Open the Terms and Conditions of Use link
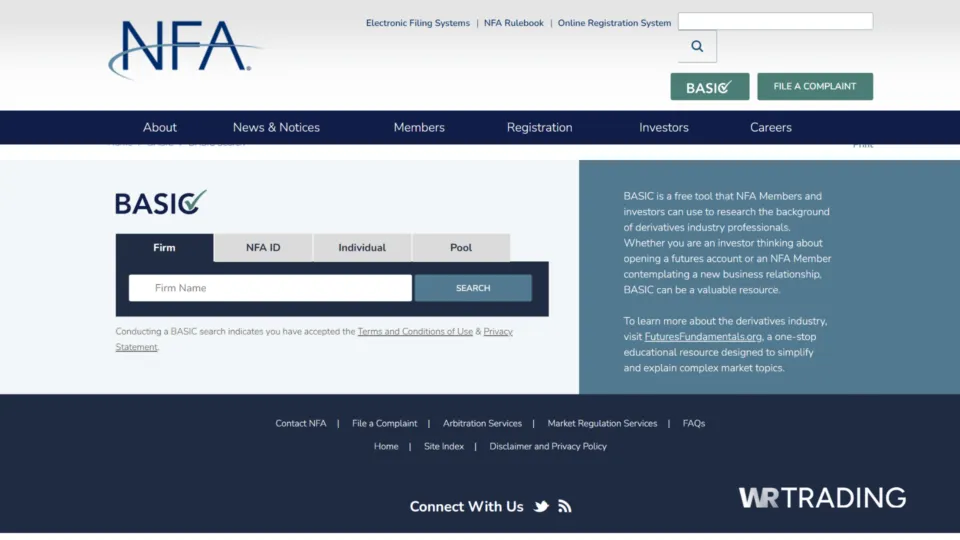 (x=415, y=332)
